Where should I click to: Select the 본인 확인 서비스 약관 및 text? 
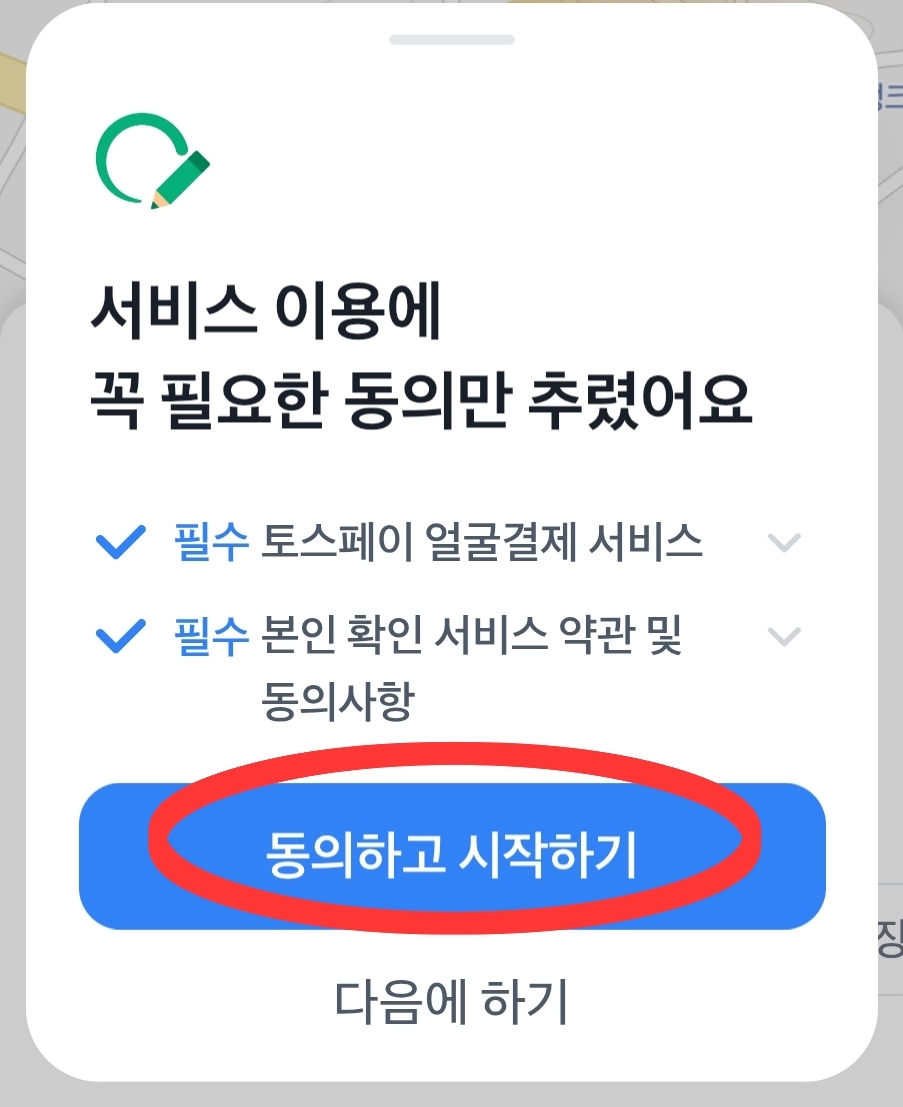pos(472,635)
